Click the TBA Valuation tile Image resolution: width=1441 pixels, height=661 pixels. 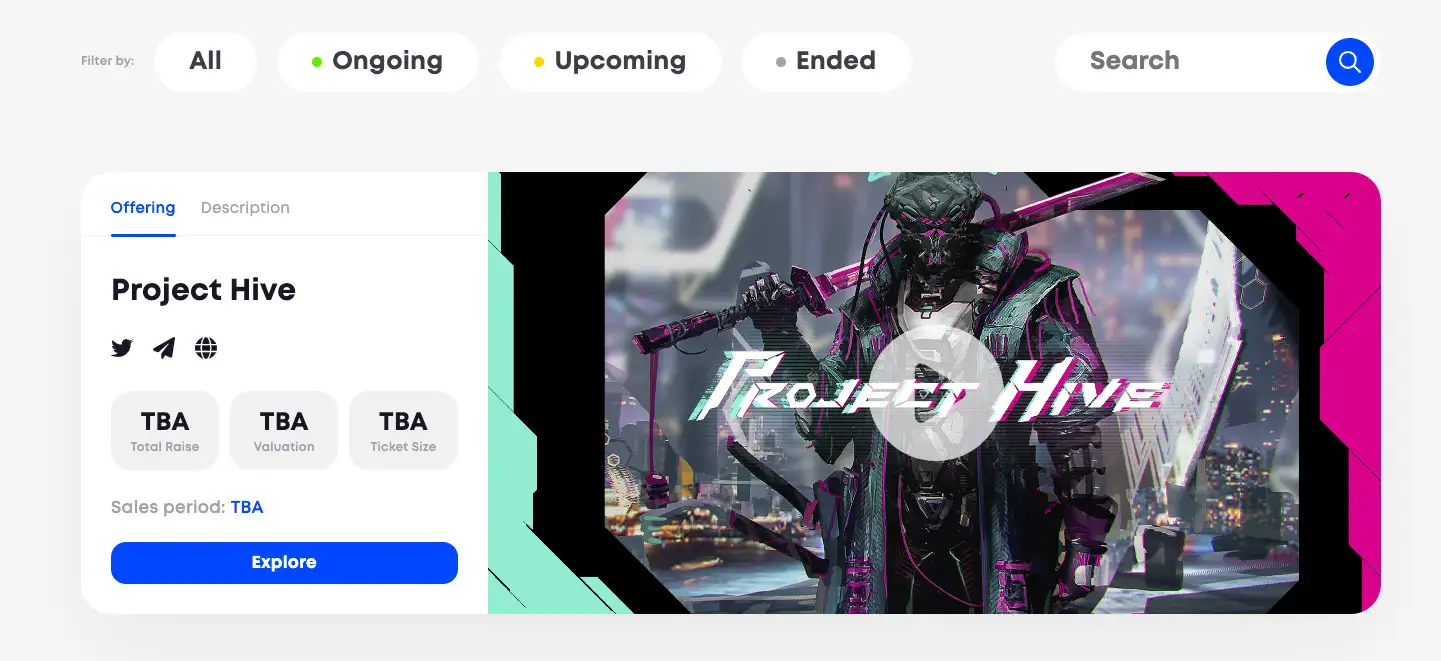point(284,430)
